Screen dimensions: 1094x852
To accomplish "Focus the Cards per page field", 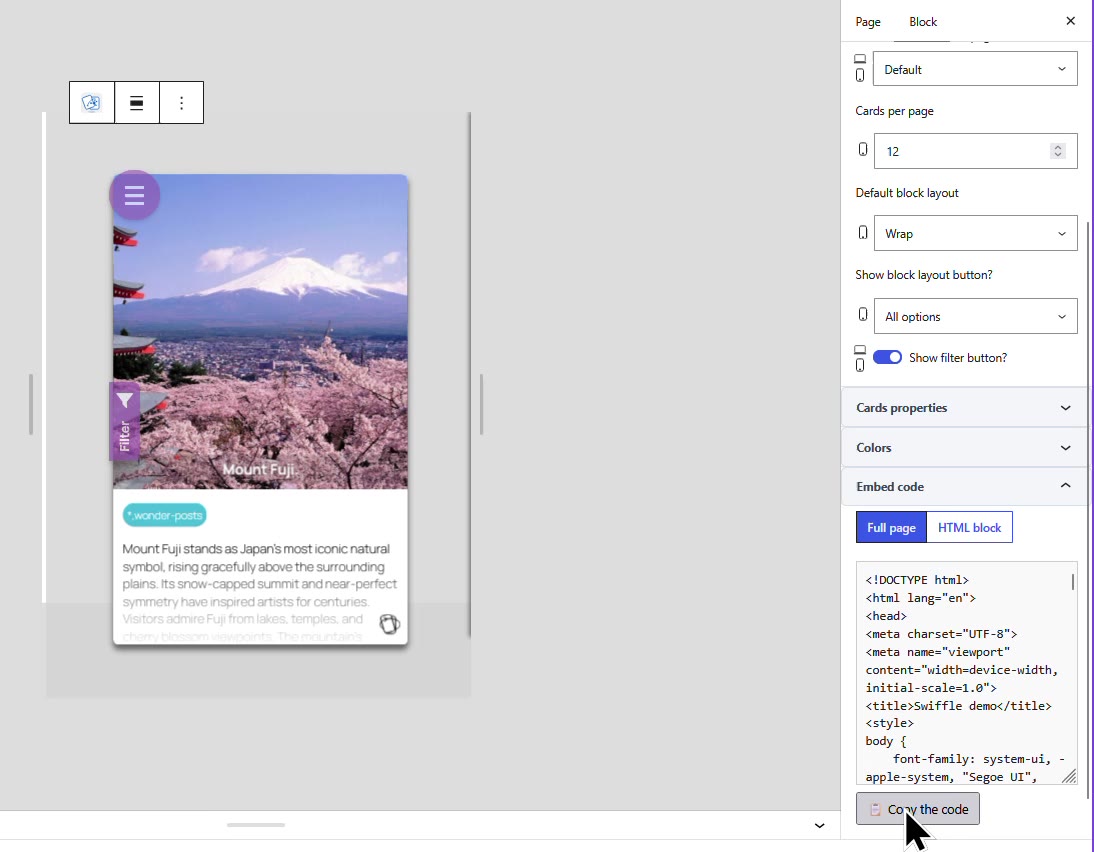I will tap(975, 151).
